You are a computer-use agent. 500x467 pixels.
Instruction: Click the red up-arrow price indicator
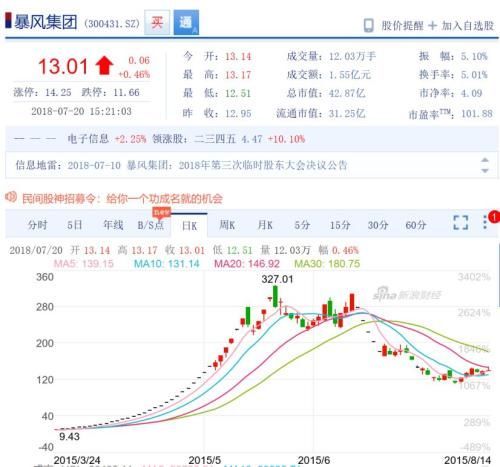pyautogui.click(x=104, y=65)
